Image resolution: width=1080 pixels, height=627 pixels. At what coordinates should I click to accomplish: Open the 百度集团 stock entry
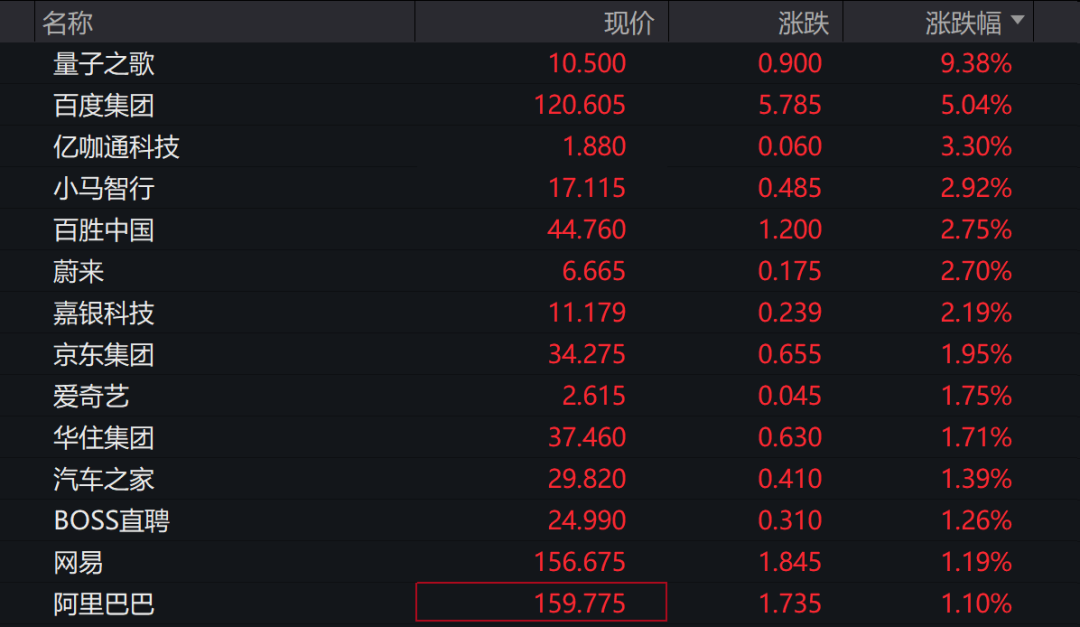pyautogui.click(x=104, y=105)
